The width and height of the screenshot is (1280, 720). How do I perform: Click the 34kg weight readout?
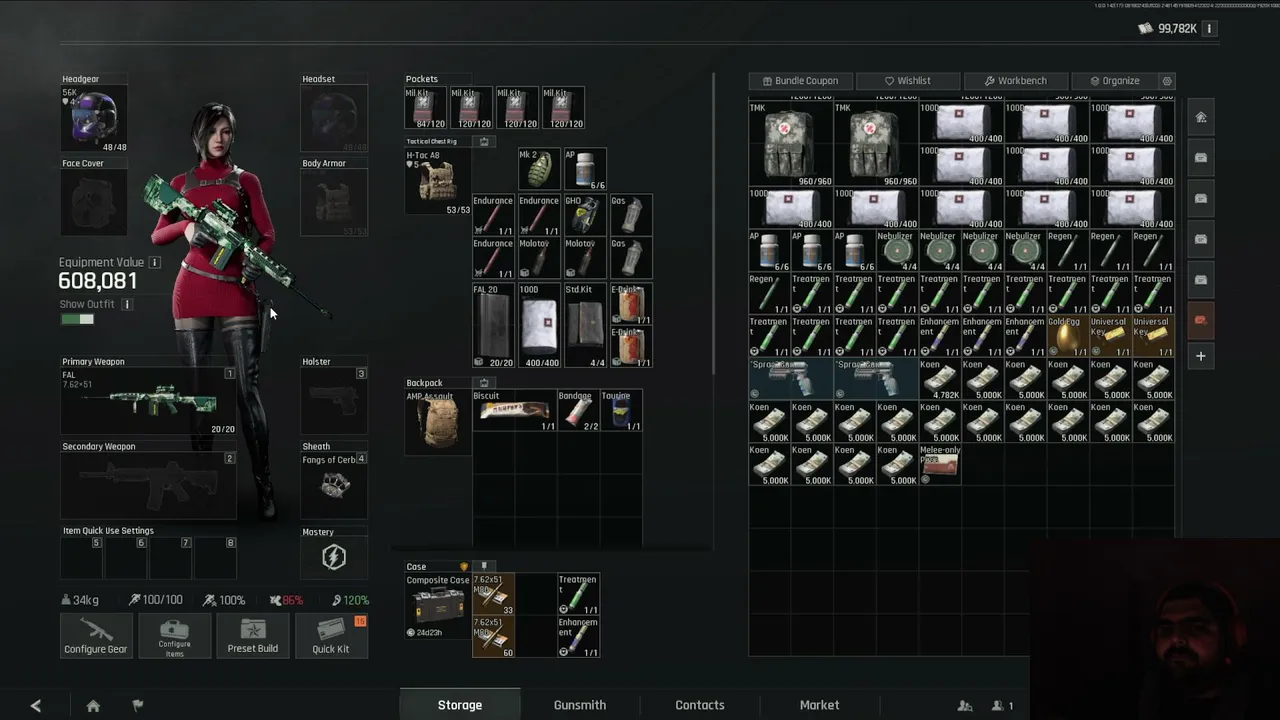[x=80, y=600]
